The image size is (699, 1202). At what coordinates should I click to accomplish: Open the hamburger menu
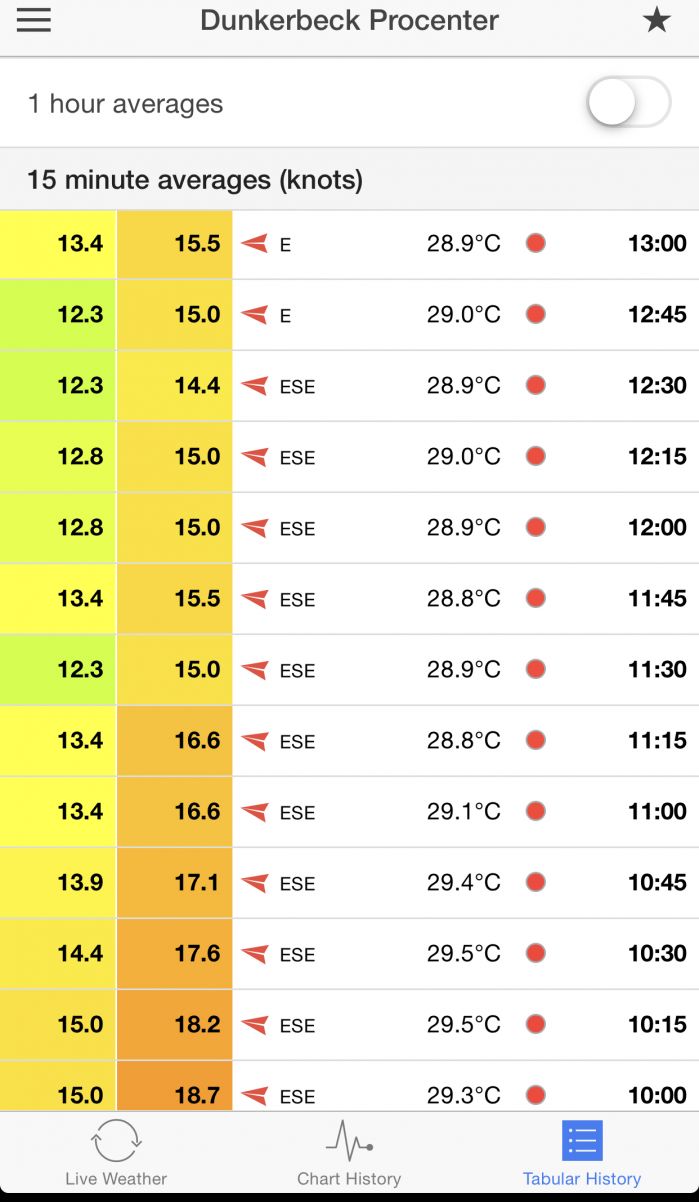pos(34,20)
